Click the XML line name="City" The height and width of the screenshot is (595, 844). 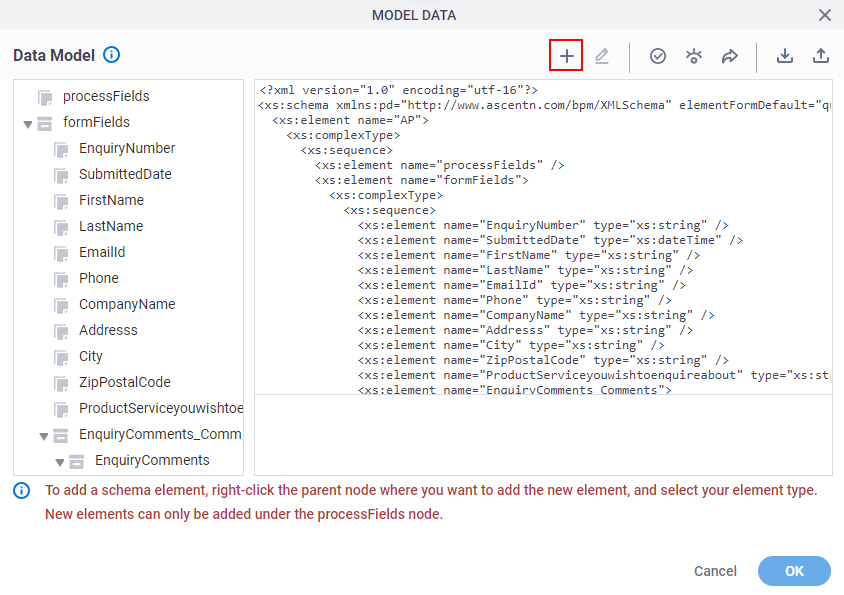tap(511, 345)
